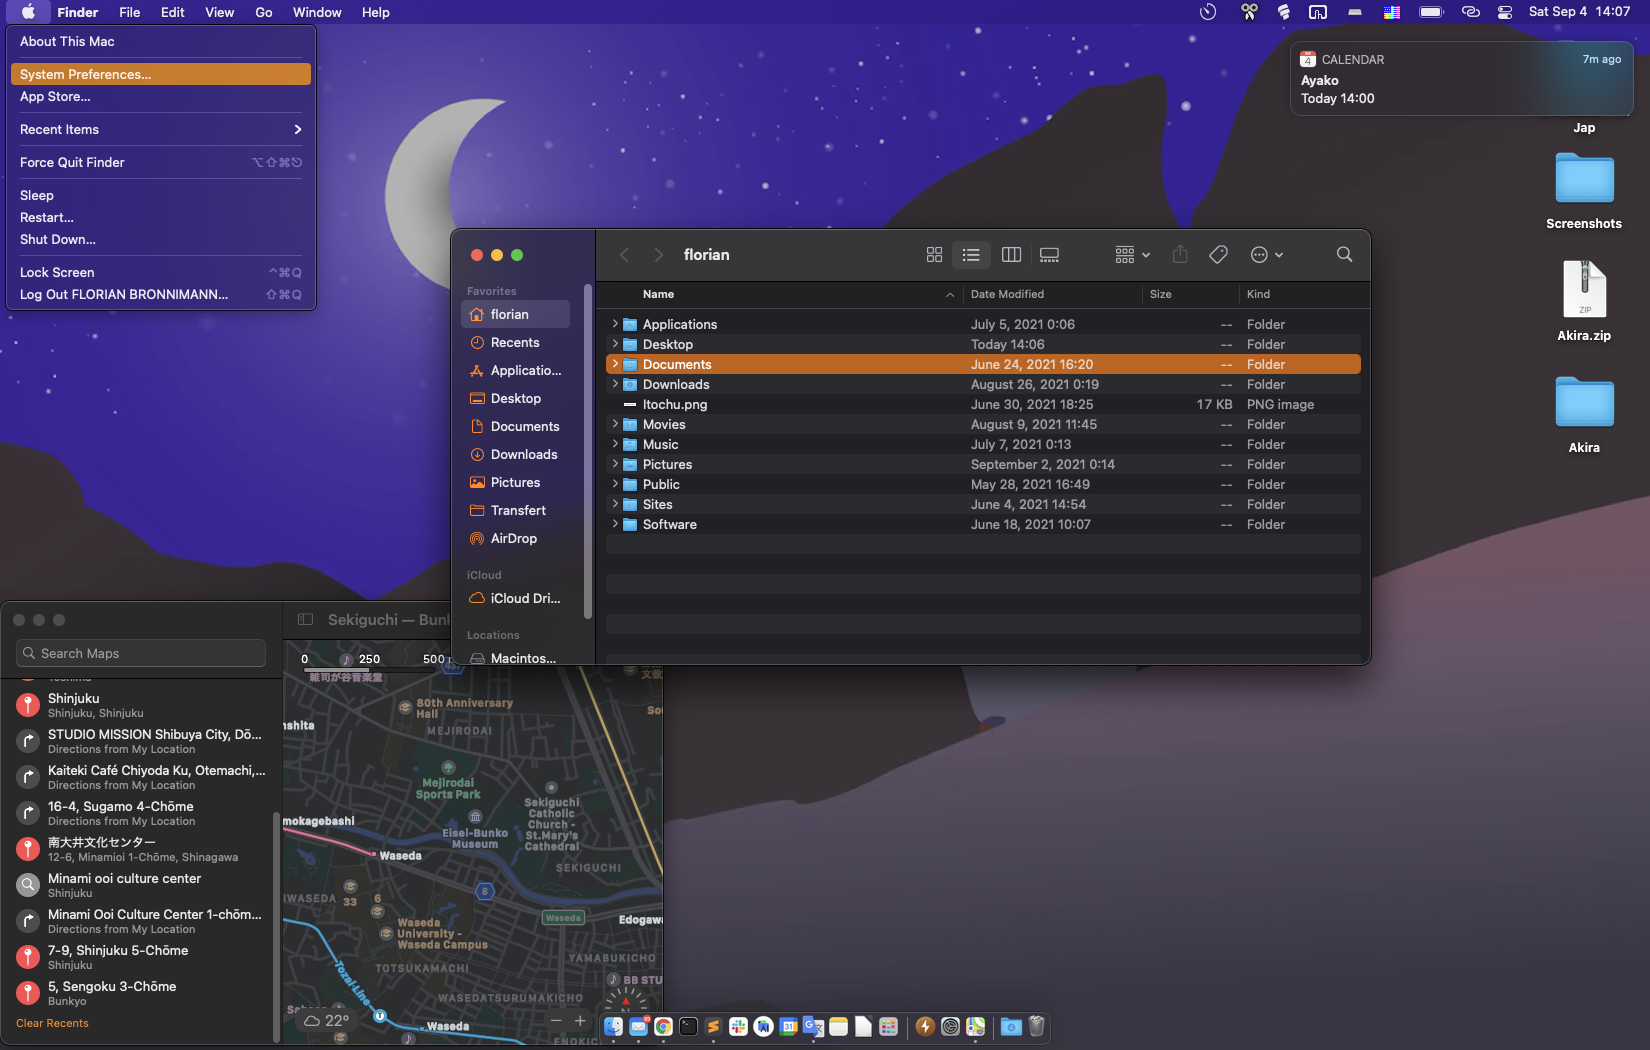Screen dimensions: 1650x1050
Task: Sort files by Date Modified column
Action: coord(1007,294)
